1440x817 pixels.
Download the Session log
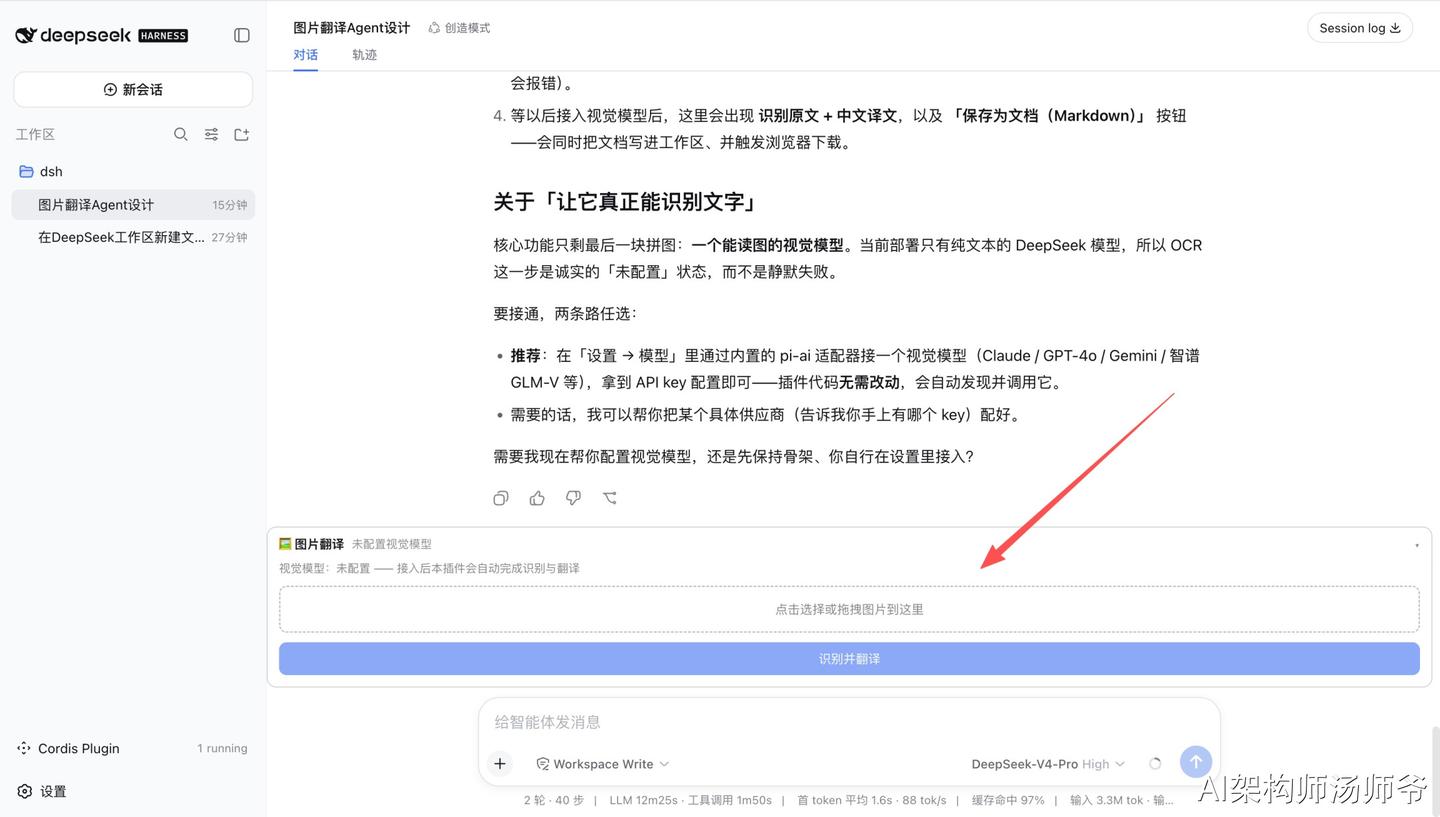pyautogui.click(x=1360, y=28)
